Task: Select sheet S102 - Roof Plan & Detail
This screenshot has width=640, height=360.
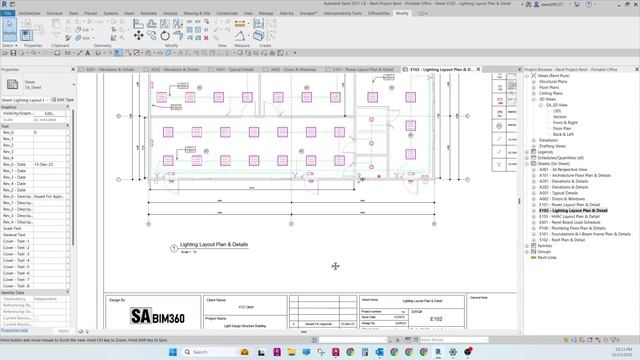Action: [x=562, y=240]
